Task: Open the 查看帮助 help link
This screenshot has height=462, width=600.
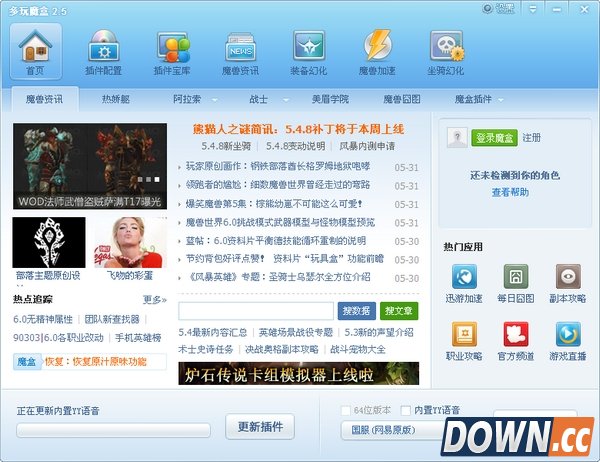Action: (510, 192)
